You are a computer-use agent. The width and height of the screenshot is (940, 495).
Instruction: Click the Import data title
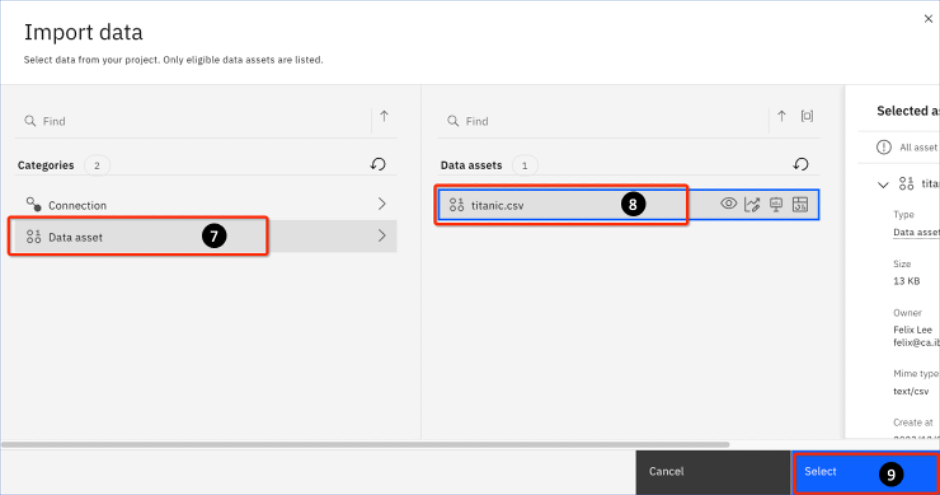[83, 32]
